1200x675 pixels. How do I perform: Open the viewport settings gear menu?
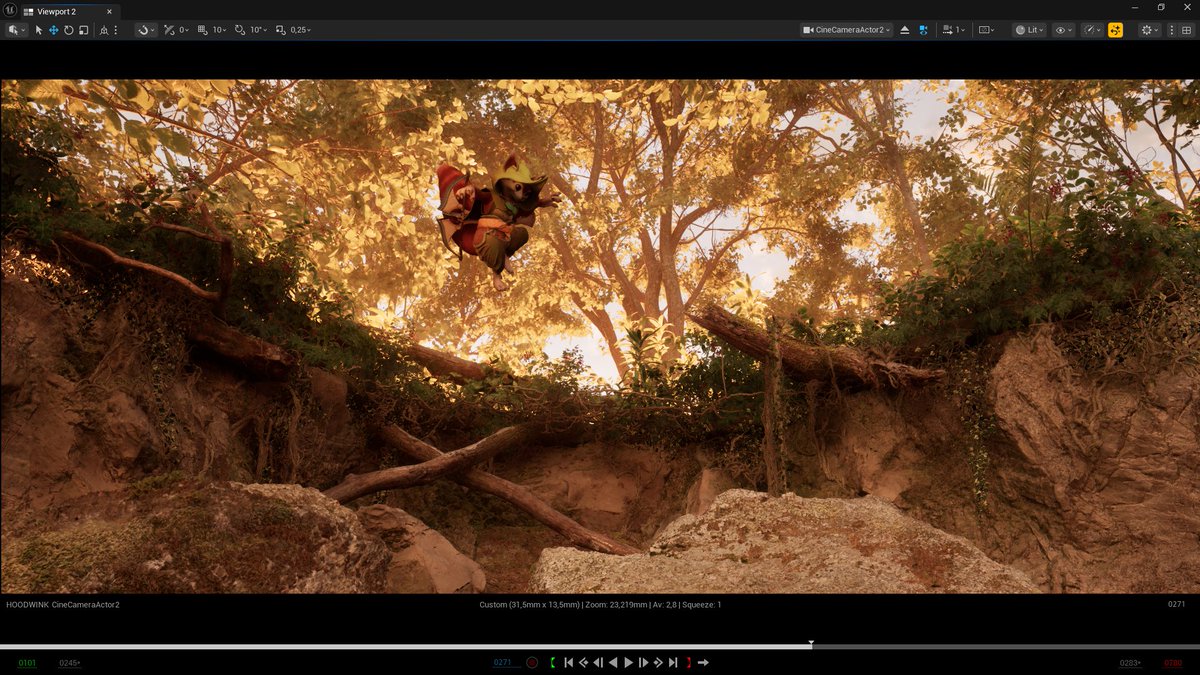[1149, 30]
